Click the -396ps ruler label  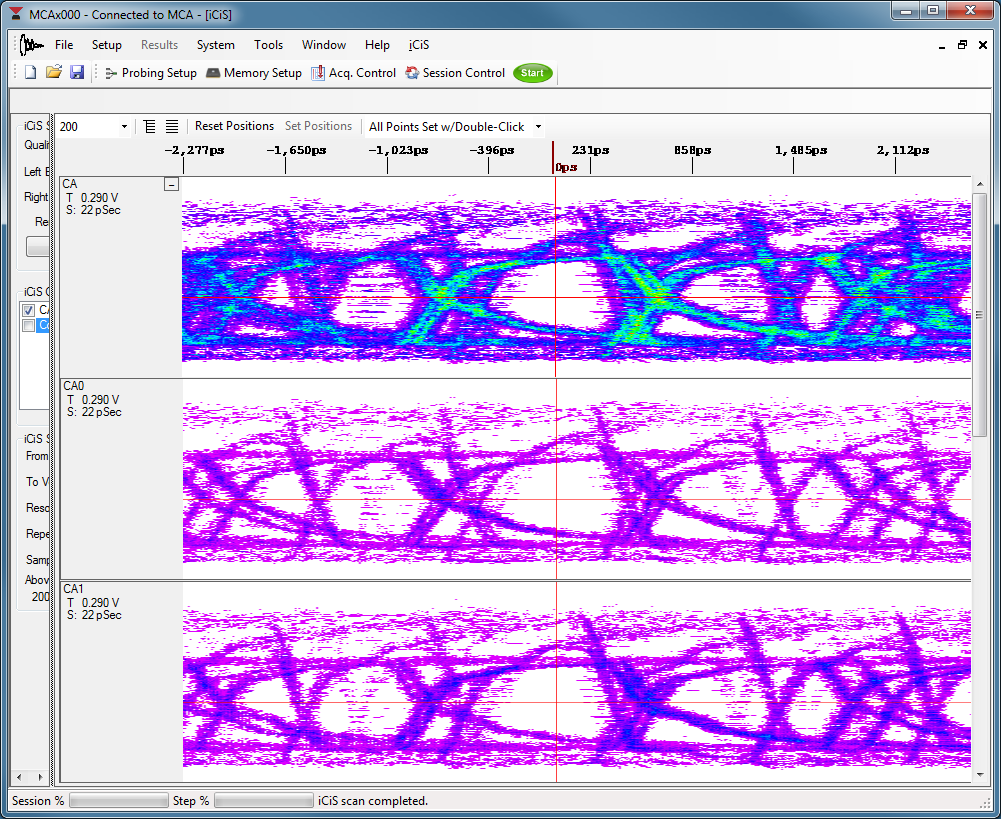pos(492,151)
